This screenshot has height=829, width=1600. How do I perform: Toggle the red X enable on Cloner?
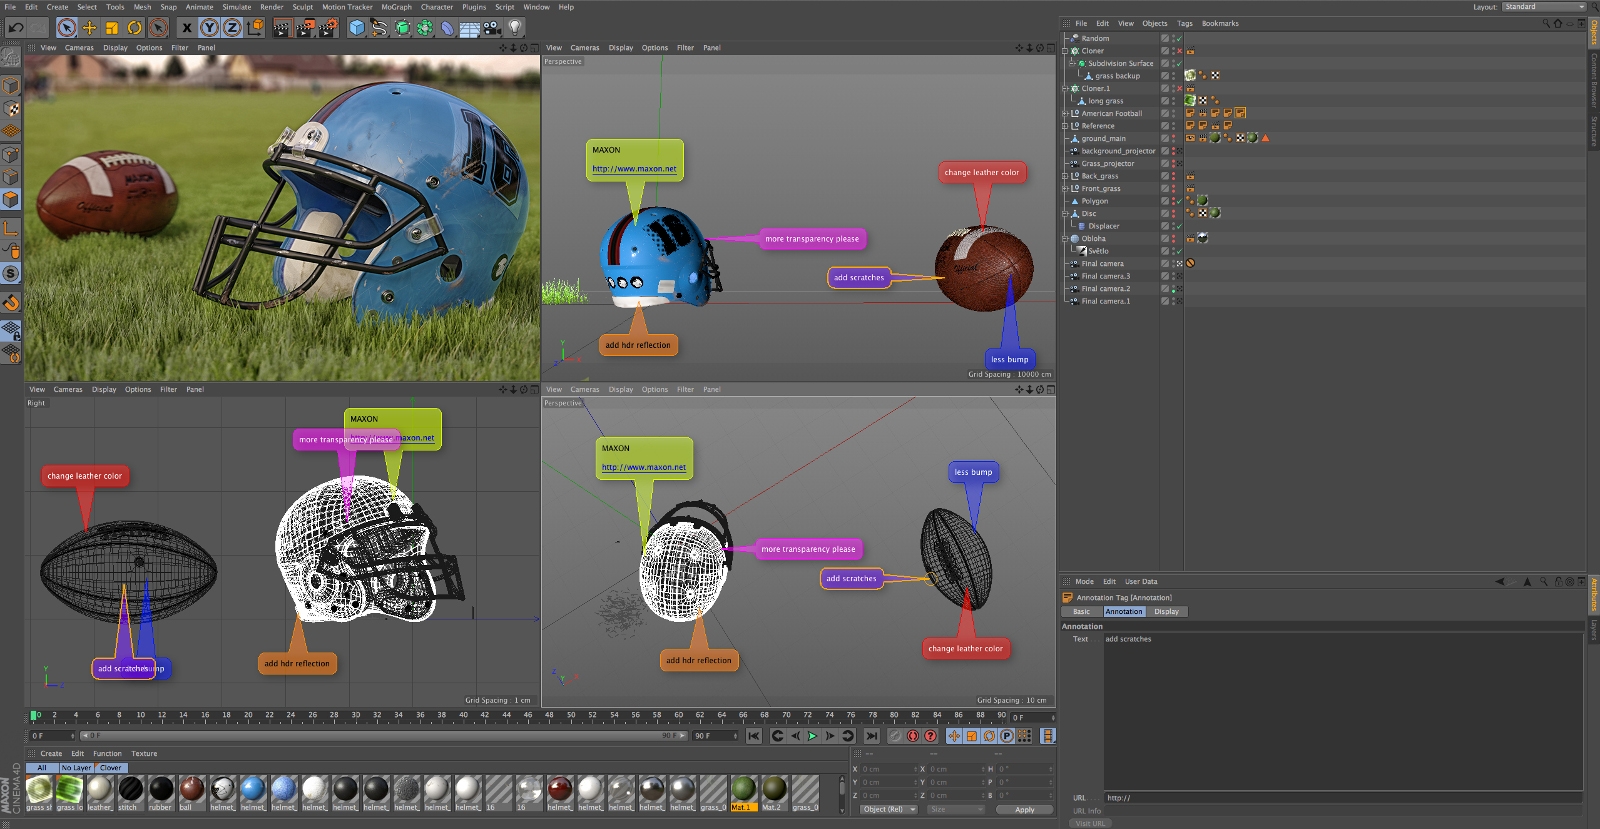pos(1179,51)
